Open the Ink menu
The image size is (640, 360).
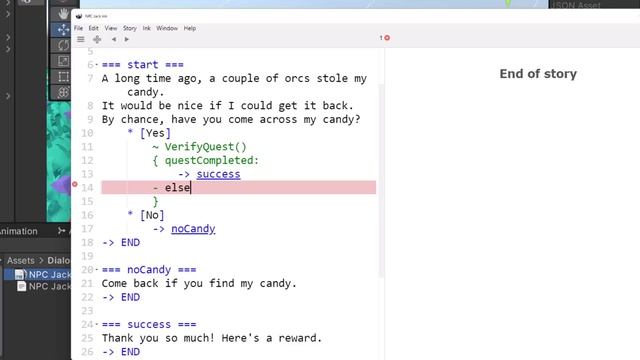(147, 28)
